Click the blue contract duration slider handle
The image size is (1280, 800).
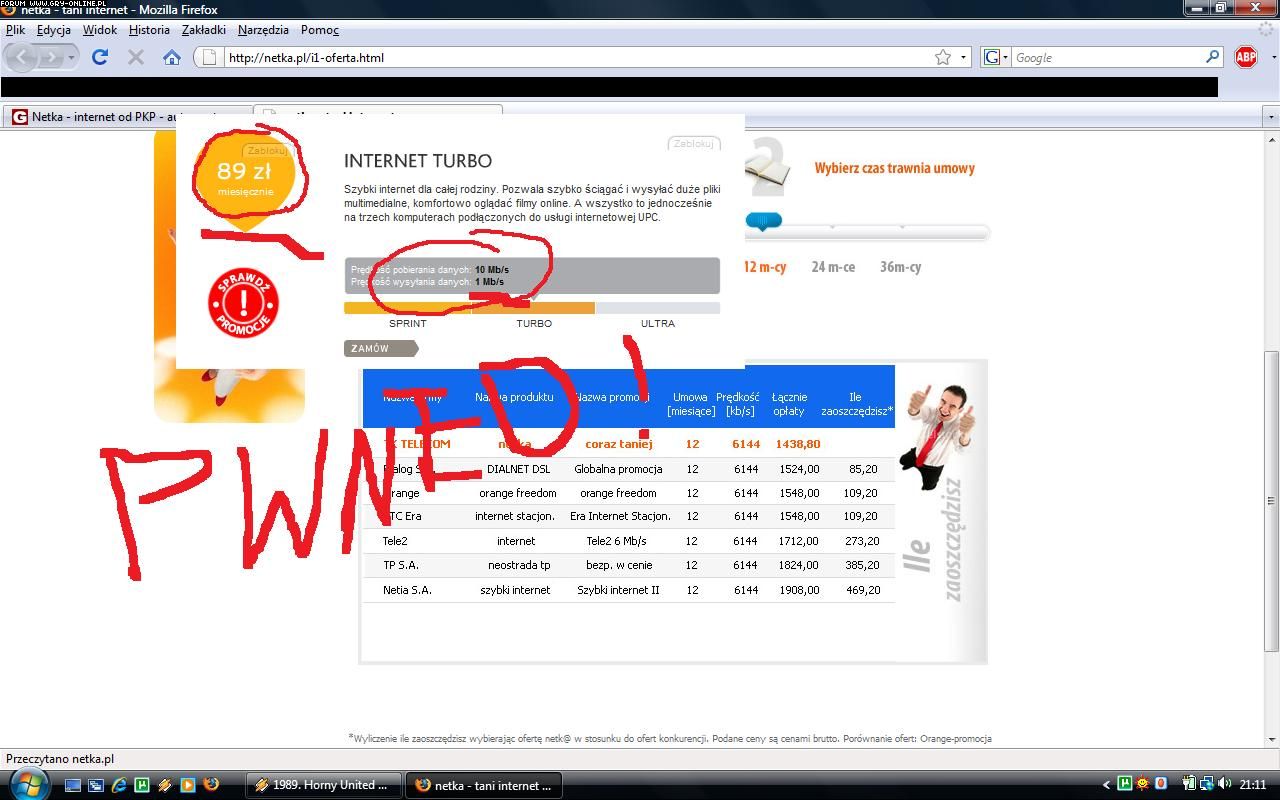[763, 221]
